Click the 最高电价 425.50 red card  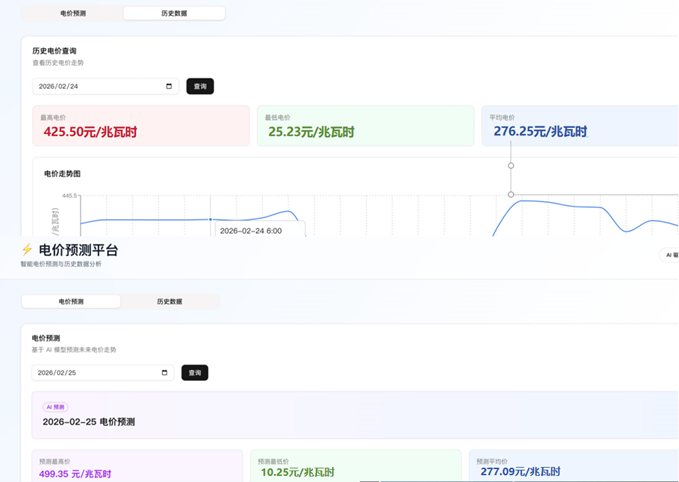coord(140,126)
